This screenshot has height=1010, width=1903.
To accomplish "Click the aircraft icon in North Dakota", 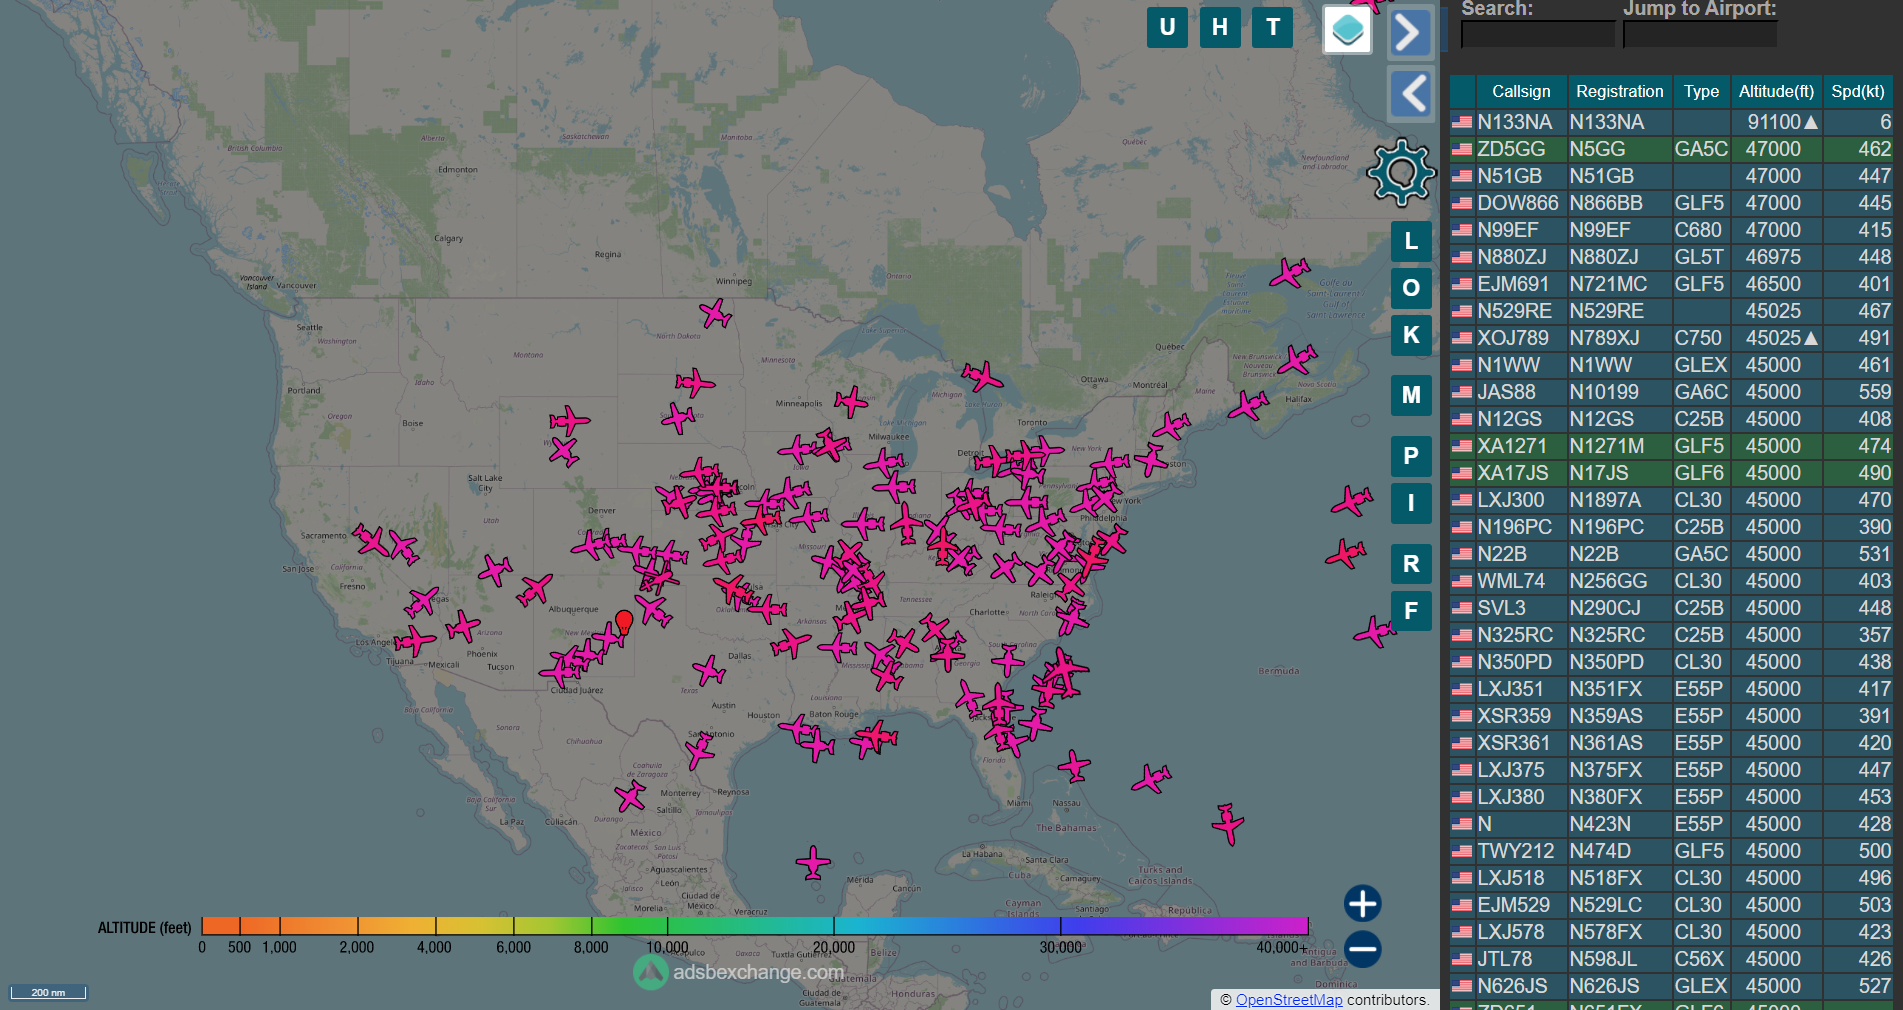I will [716, 314].
